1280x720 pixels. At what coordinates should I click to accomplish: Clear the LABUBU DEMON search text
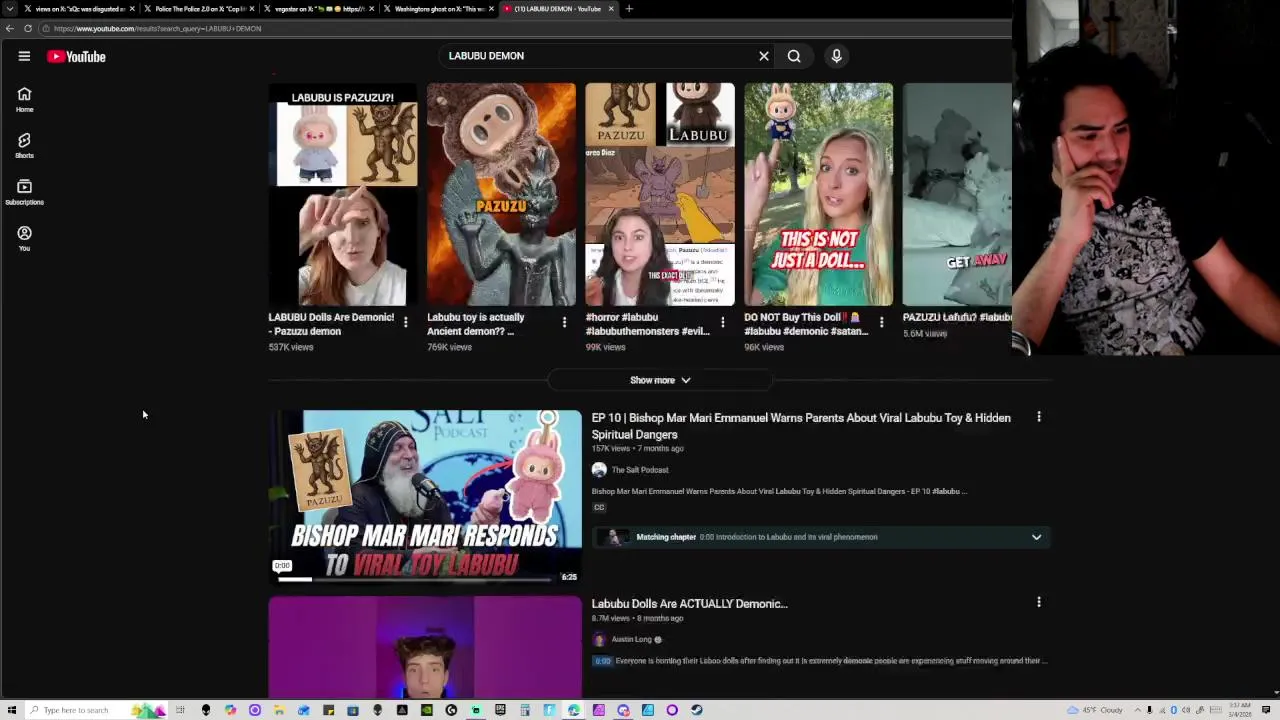[764, 56]
